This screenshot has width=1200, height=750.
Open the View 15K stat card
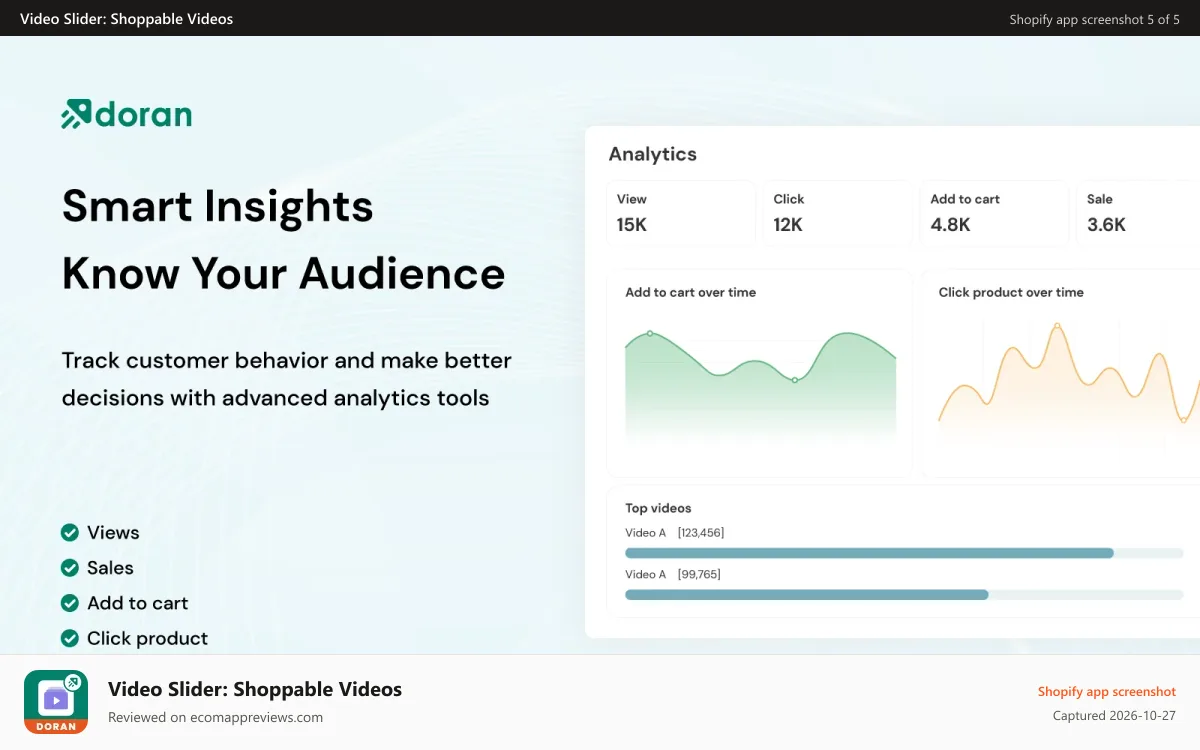(681, 213)
